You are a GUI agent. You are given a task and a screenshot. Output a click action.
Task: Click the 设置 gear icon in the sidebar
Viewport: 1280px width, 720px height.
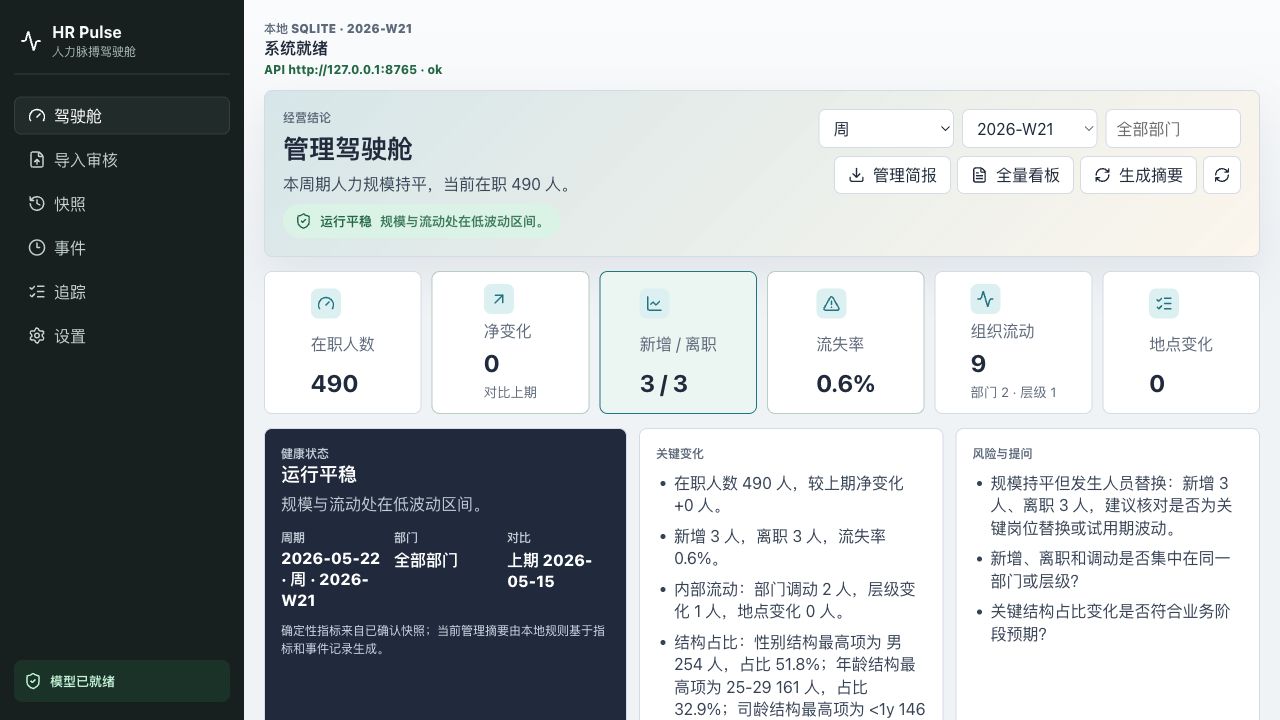[x=37, y=336]
